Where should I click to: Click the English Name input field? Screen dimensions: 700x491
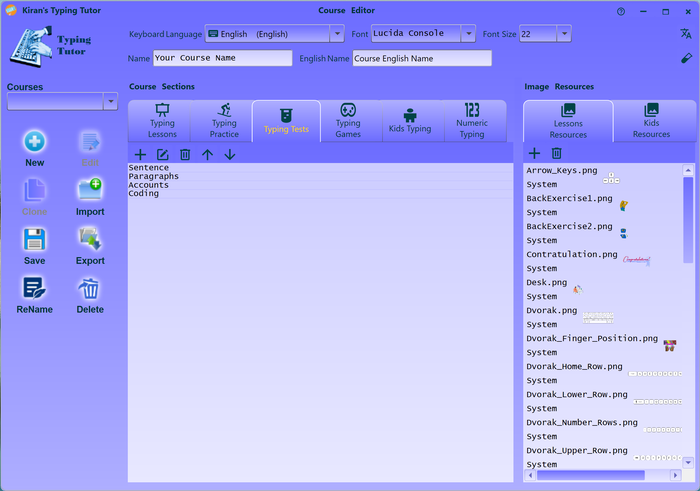(422, 58)
